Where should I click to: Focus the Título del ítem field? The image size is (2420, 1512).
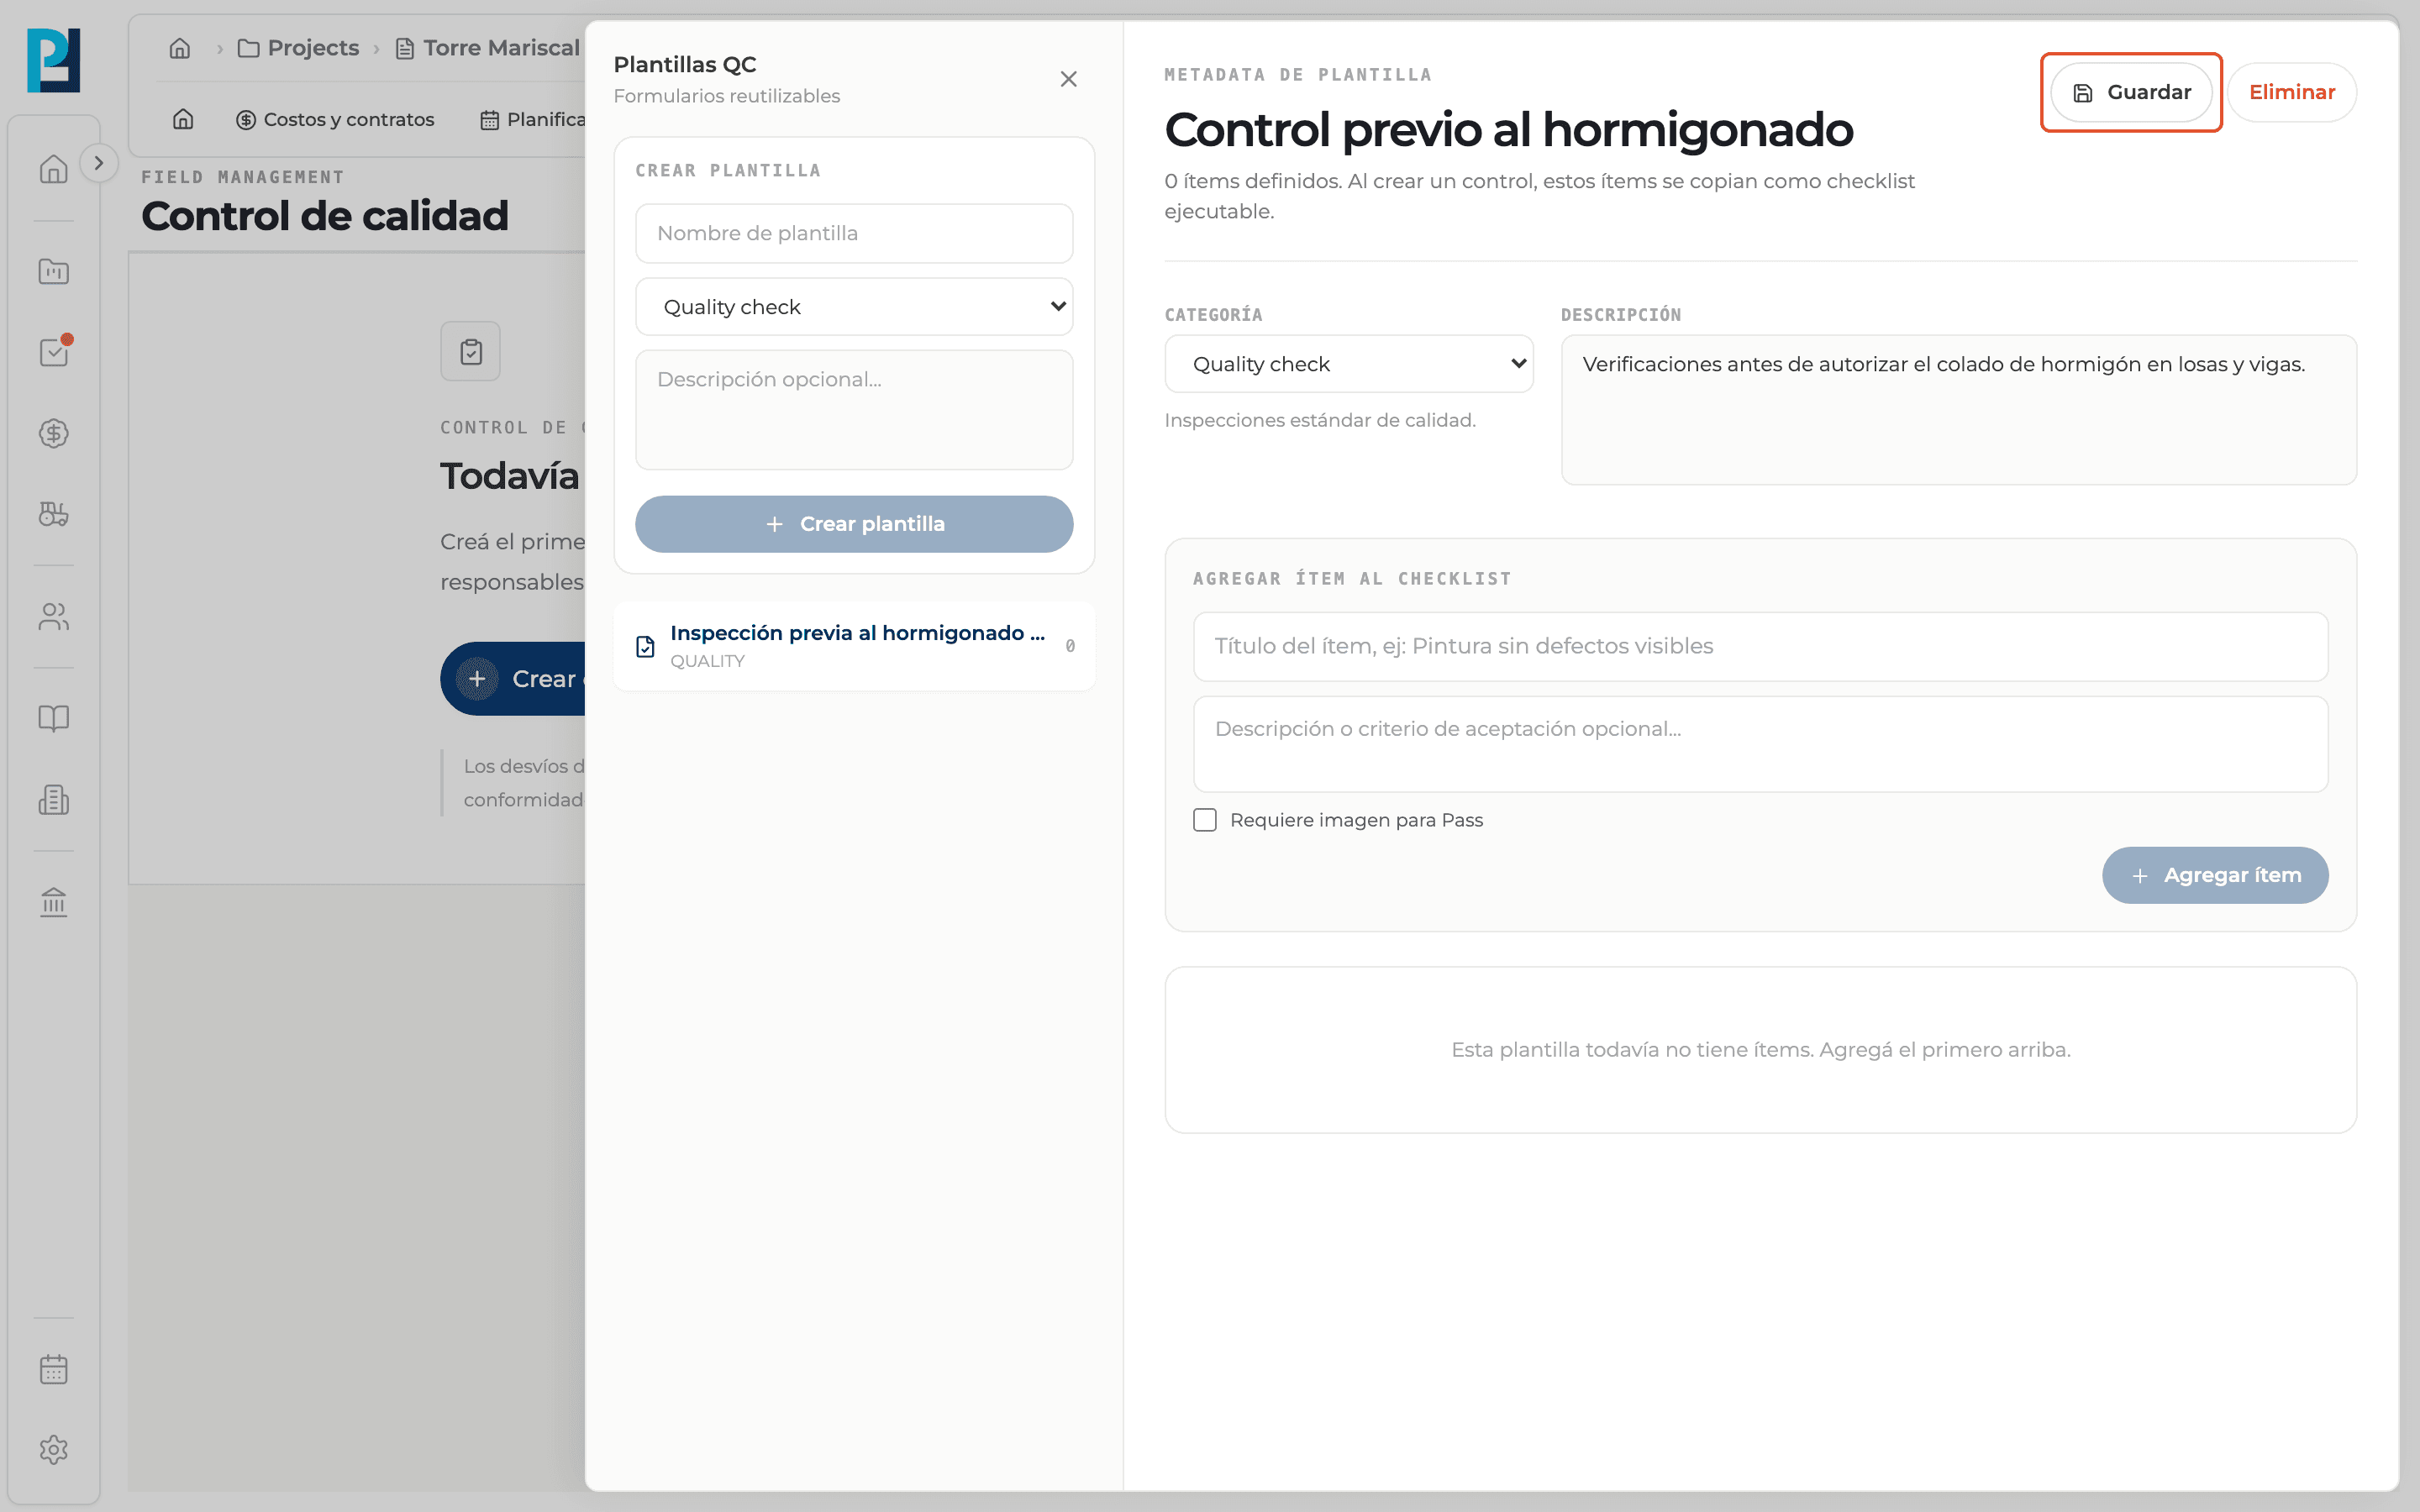tap(1760, 646)
